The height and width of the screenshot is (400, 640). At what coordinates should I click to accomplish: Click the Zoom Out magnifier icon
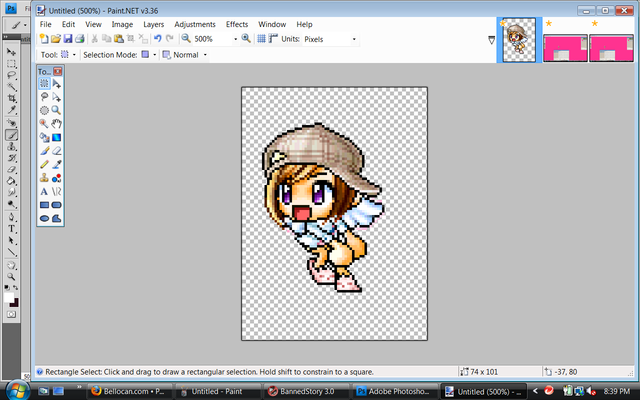[x=186, y=38]
